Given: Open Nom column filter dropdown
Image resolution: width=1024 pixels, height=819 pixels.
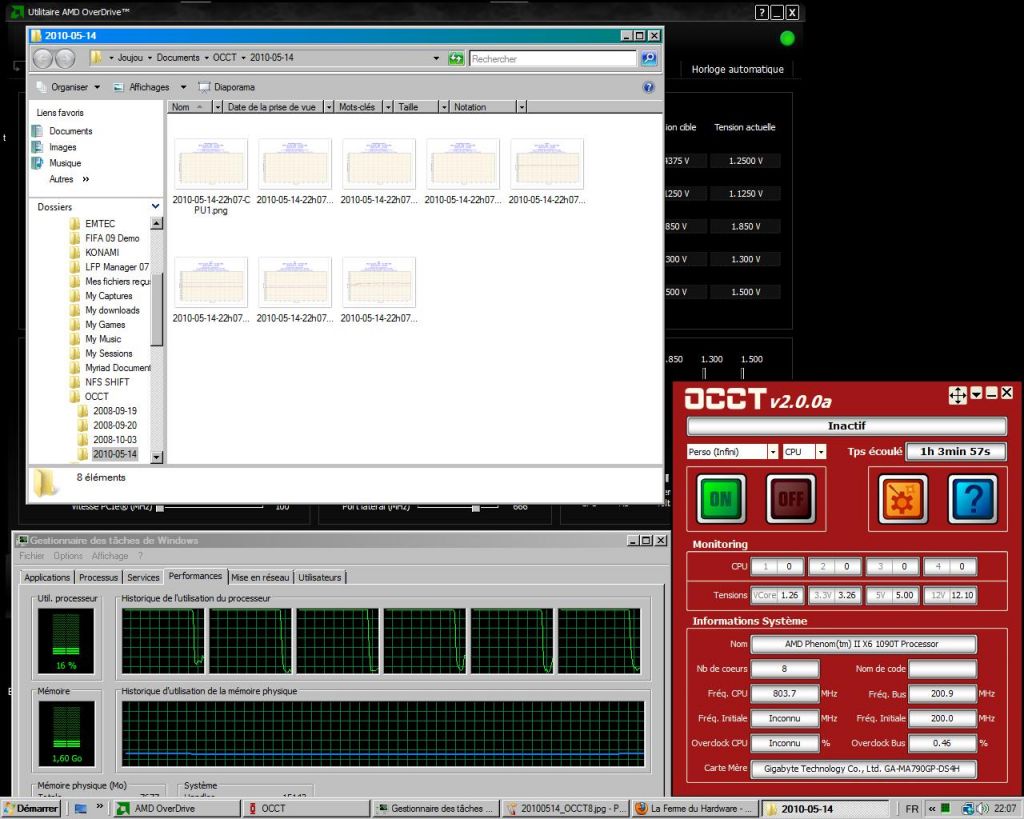Looking at the screenshot, I should 217,107.
